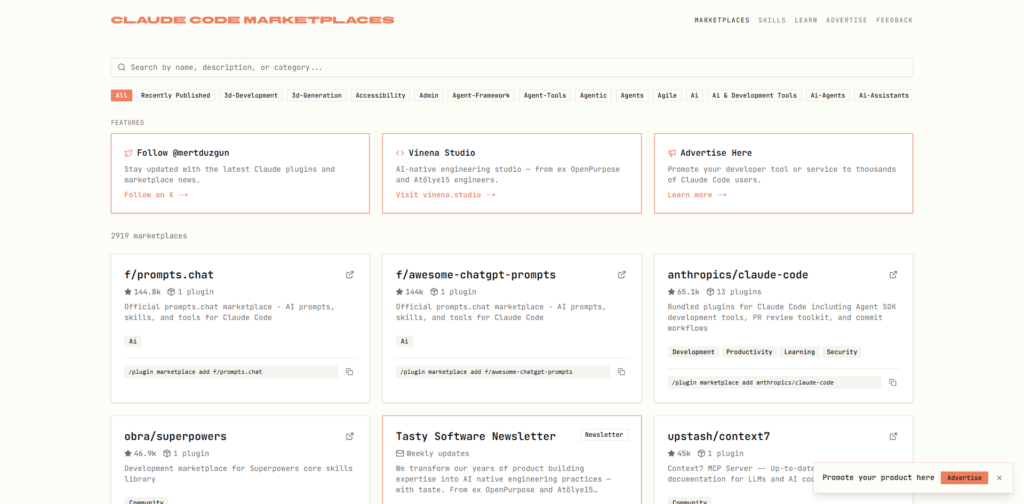1024x504 pixels.
Task: Toggle the Accessibility category filter
Action: 380,96
